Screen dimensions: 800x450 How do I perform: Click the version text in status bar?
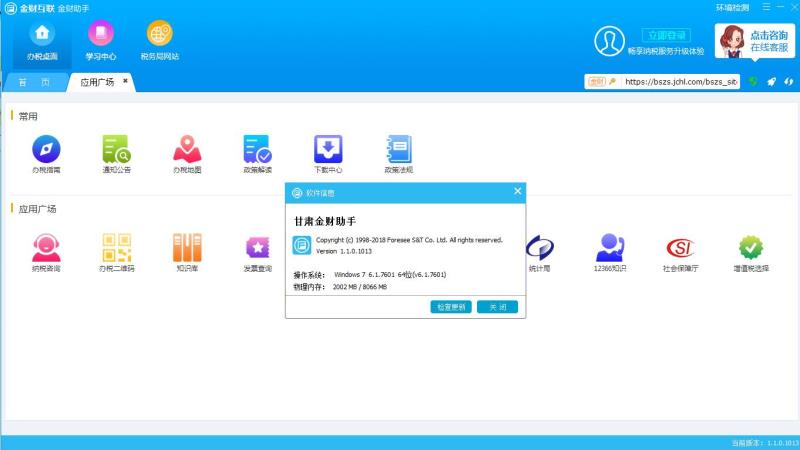coord(765,443)
